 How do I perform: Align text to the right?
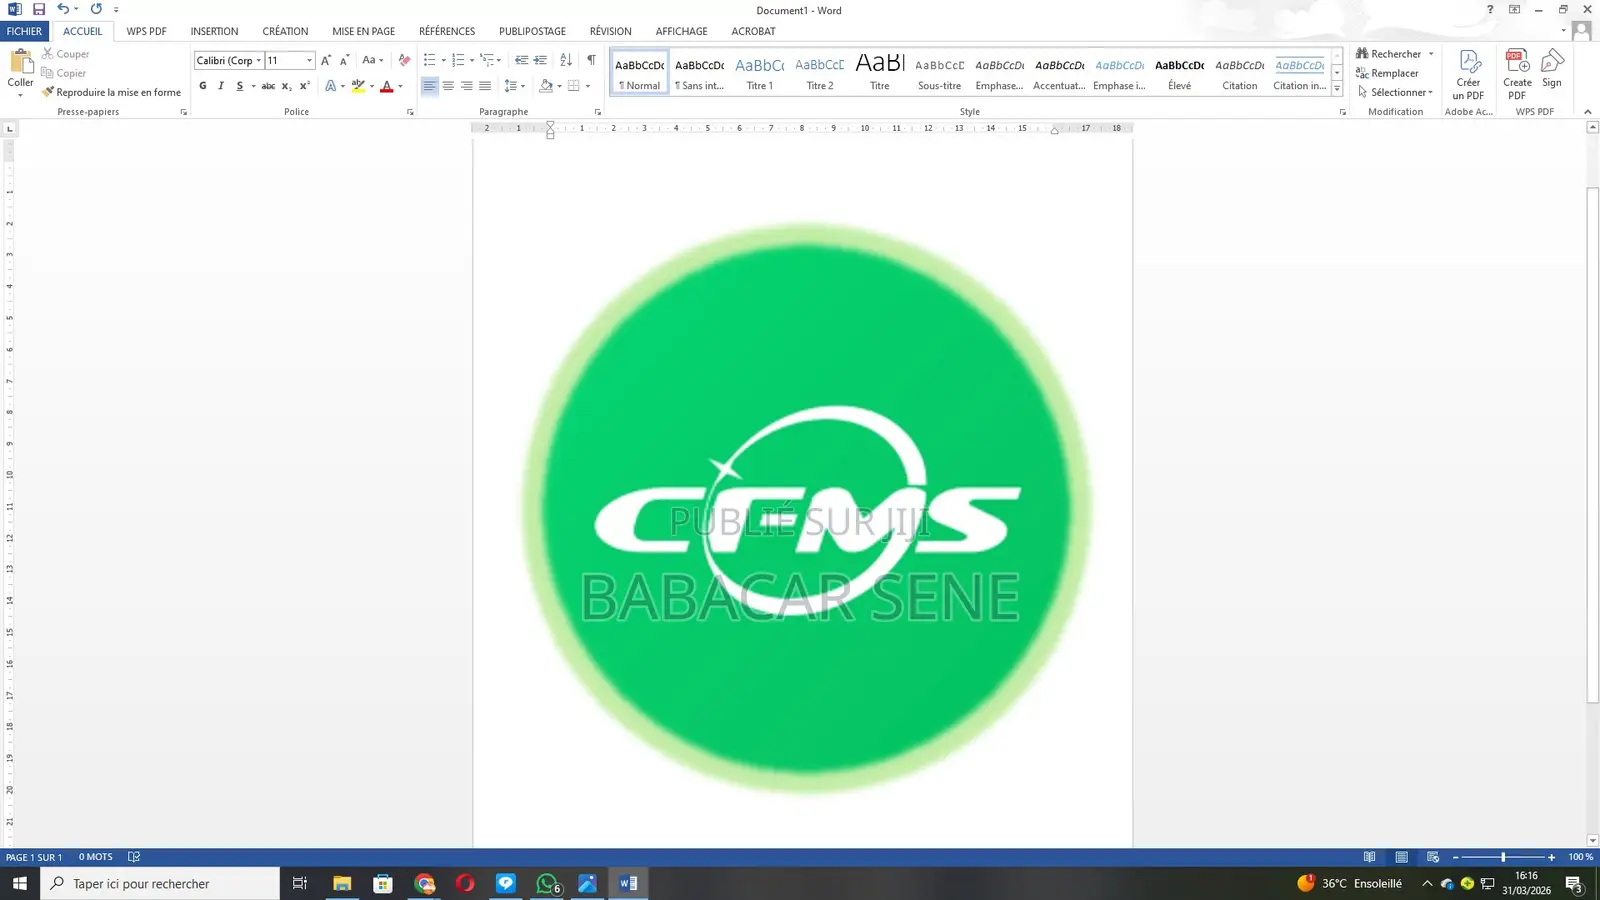466,86
